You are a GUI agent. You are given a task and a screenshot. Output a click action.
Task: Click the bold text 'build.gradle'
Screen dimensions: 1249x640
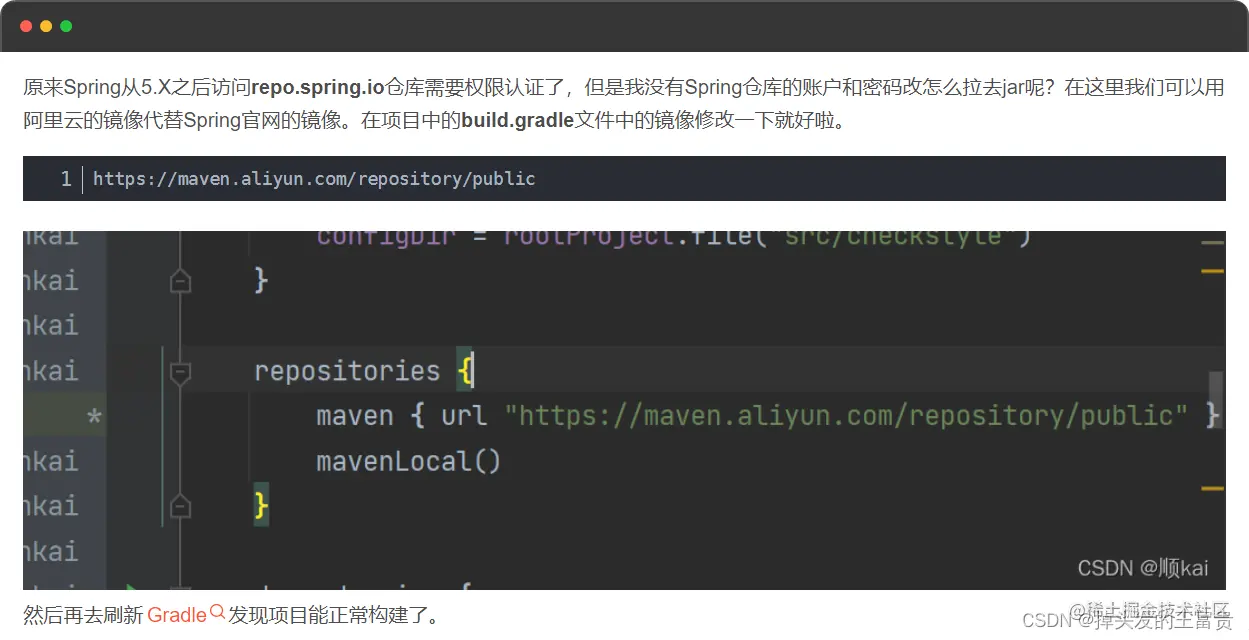[517, 121]
